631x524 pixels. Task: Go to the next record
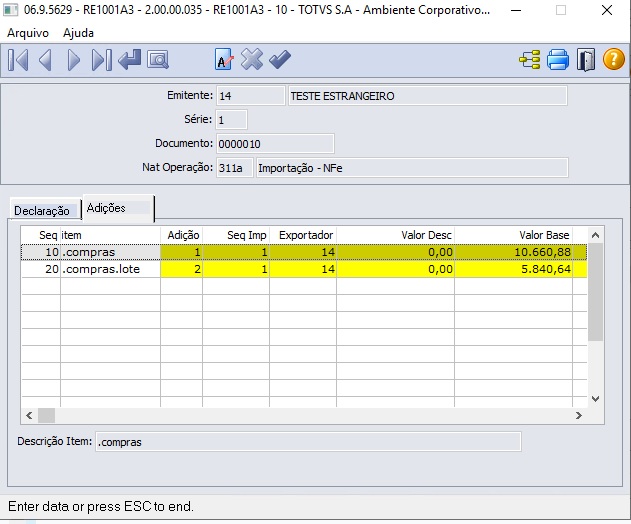(73, 60)
